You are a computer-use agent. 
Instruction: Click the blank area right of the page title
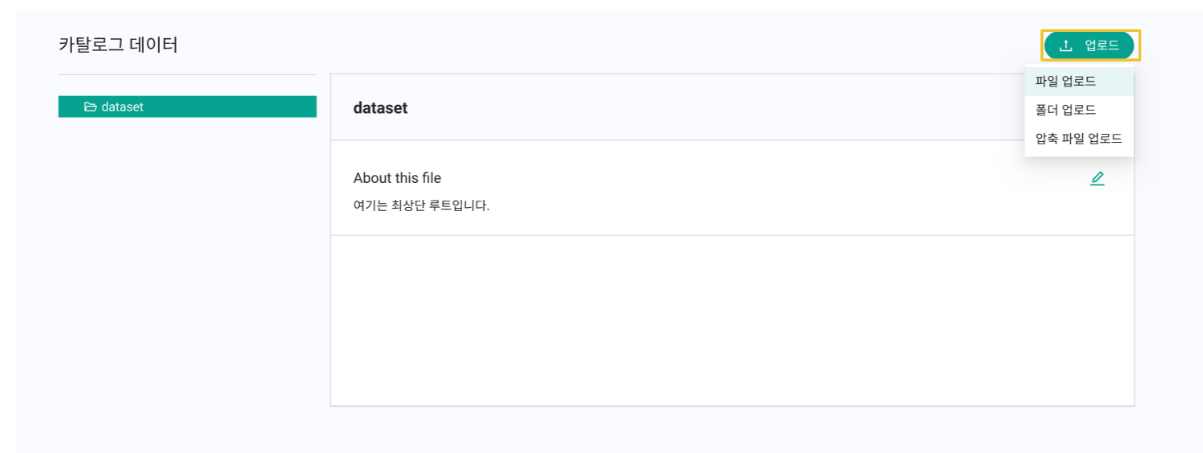[x=600, y=45]
